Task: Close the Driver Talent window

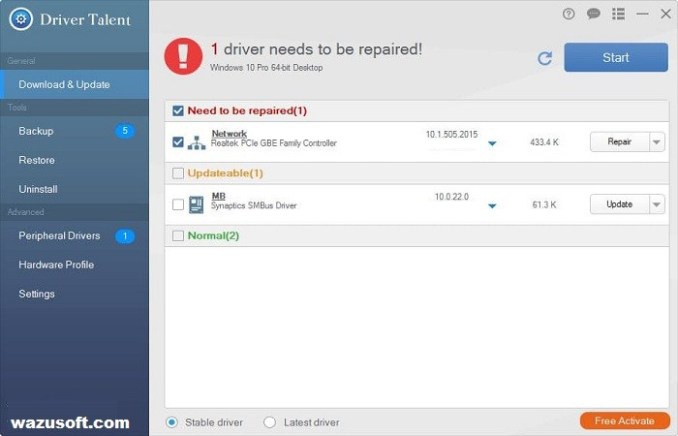Action: [666, 14]
